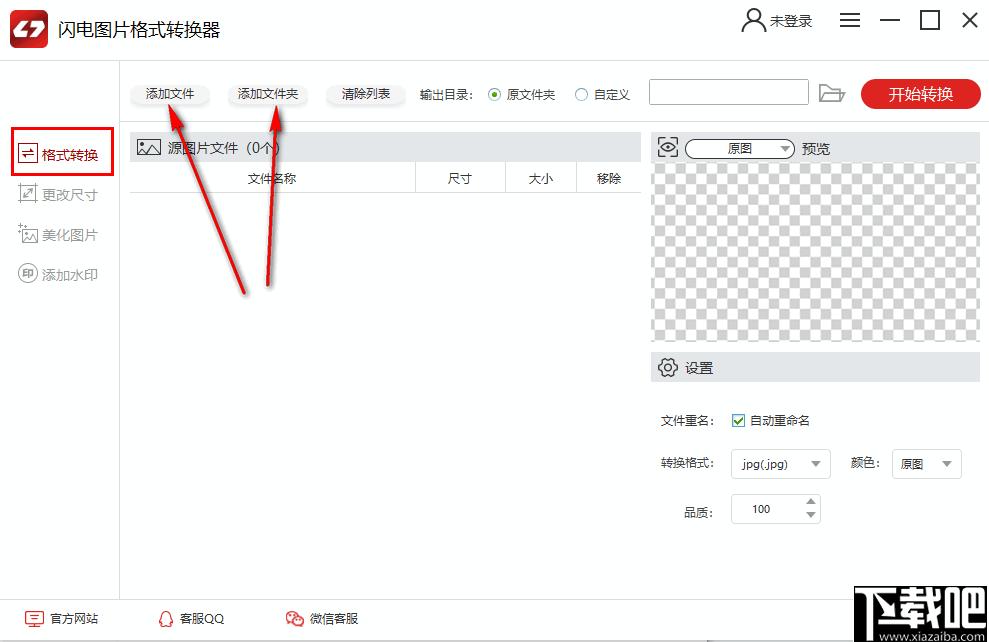989x642 pixels.
Task: Switch to 美化图片 tab
Action: [x=58, y=234]
